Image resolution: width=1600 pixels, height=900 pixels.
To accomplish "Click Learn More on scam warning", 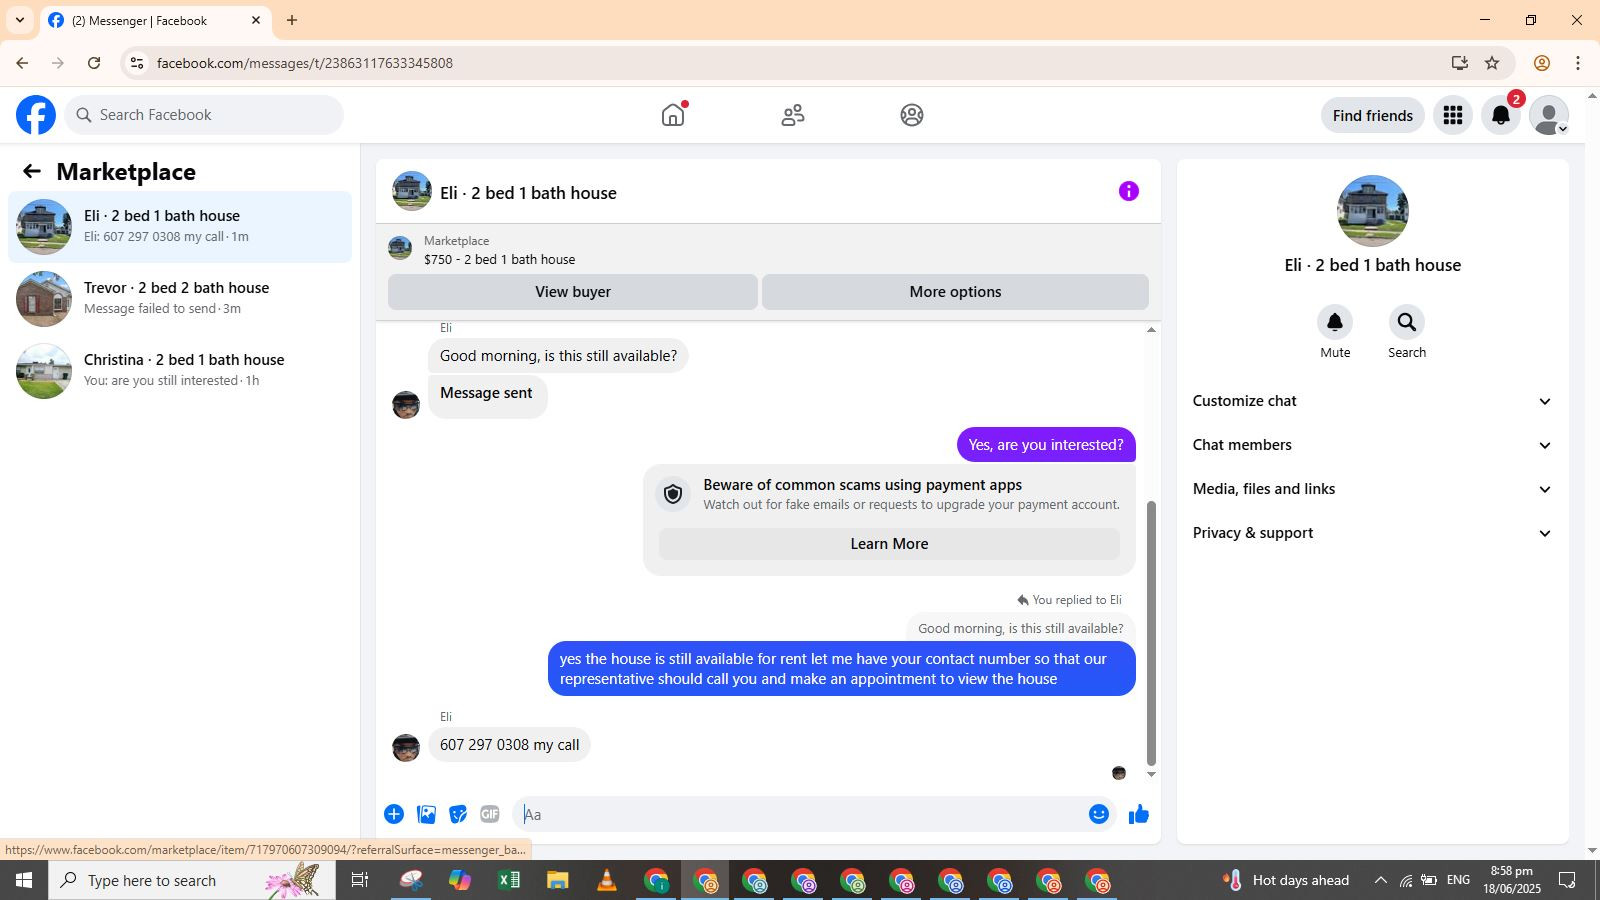I will [889, 544].
